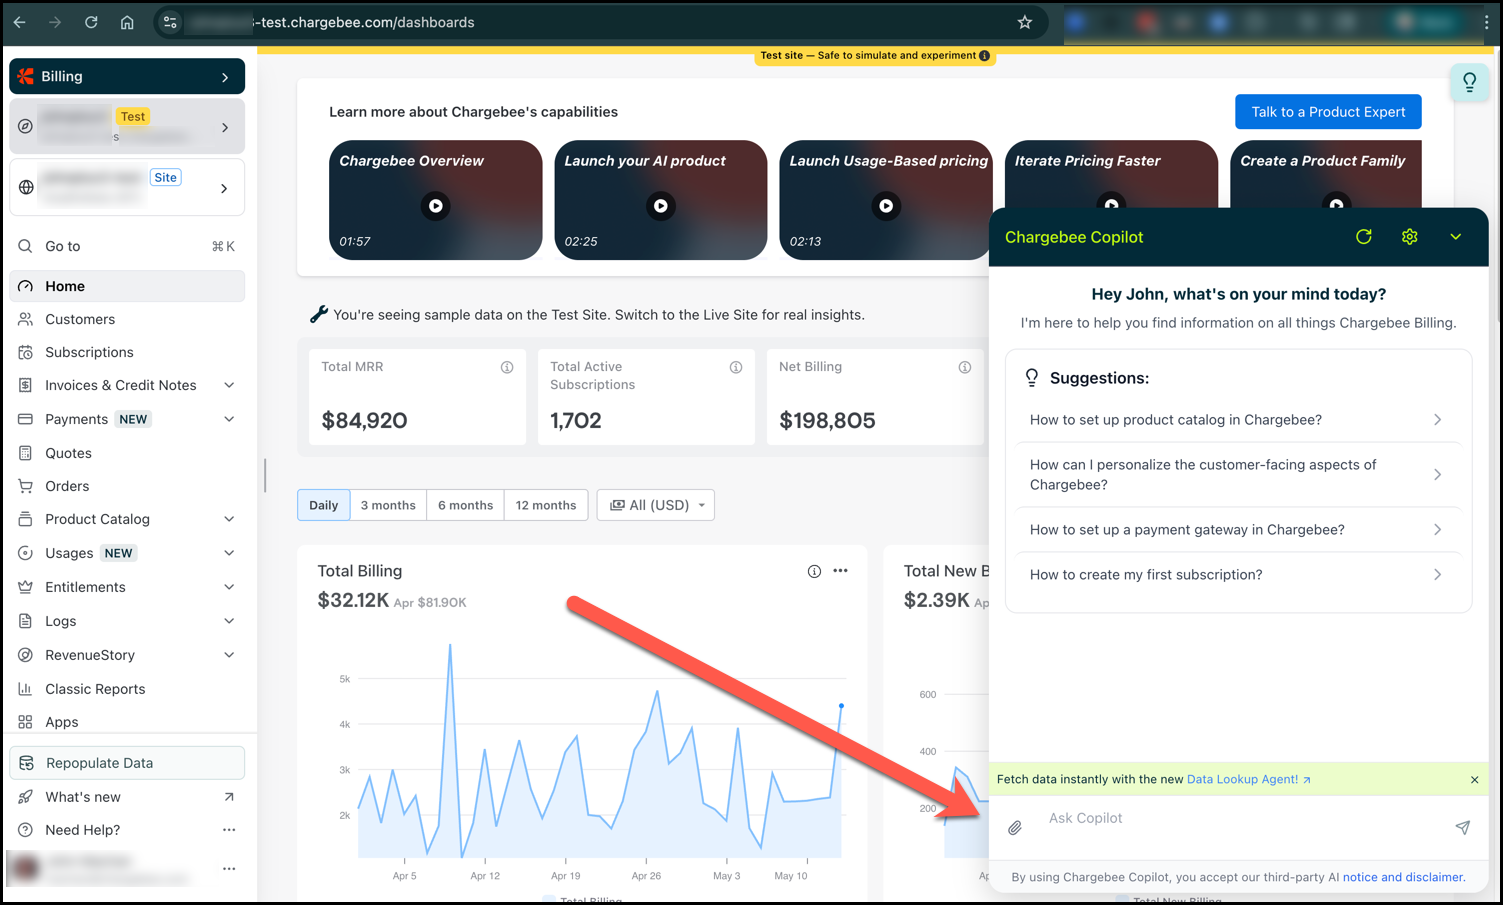Open the Billing product switcher
Screen dimensions: 1503x905
click(127, 77)
